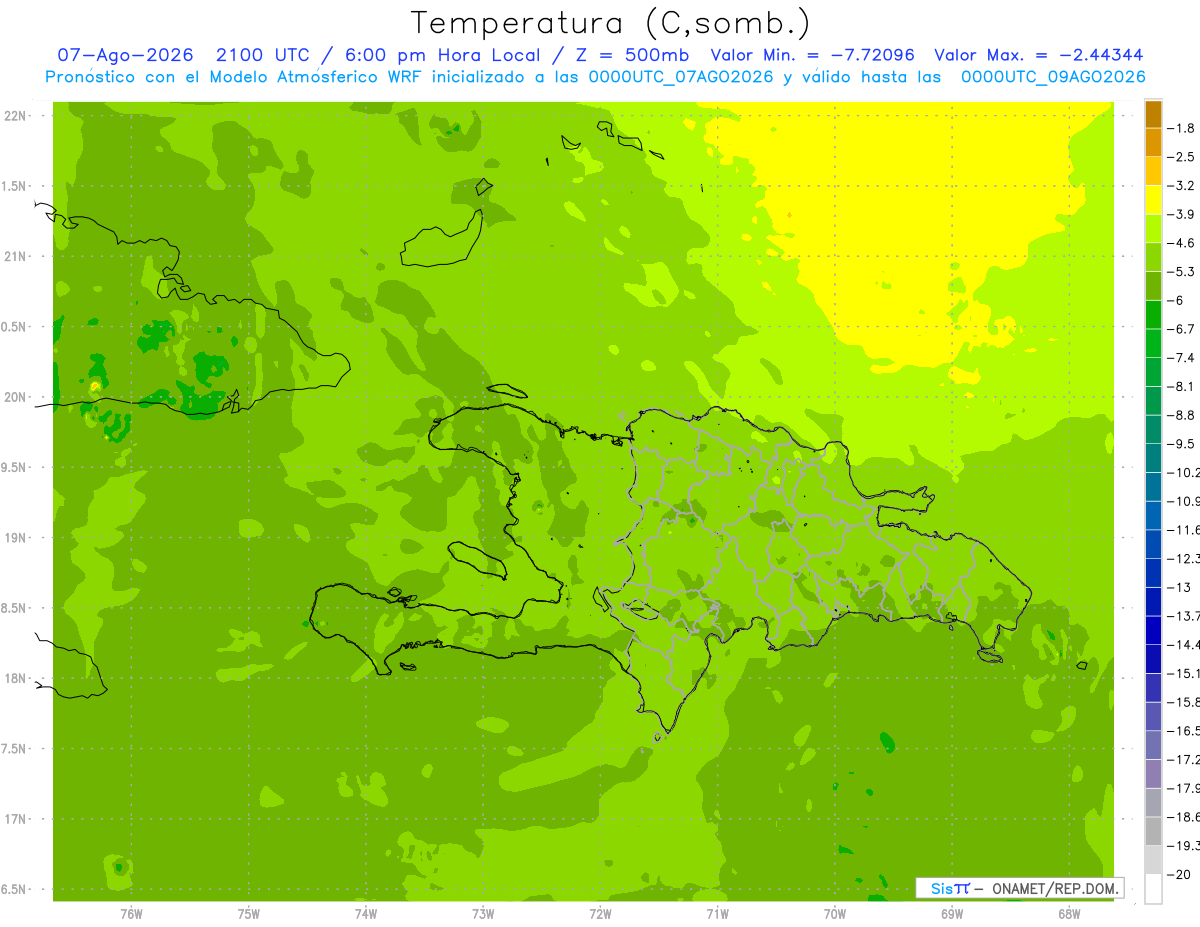Click the yellow swatch between -3.2 and -3.9
Viewport: 1200px width, 927px height.
pos(1153,200)
